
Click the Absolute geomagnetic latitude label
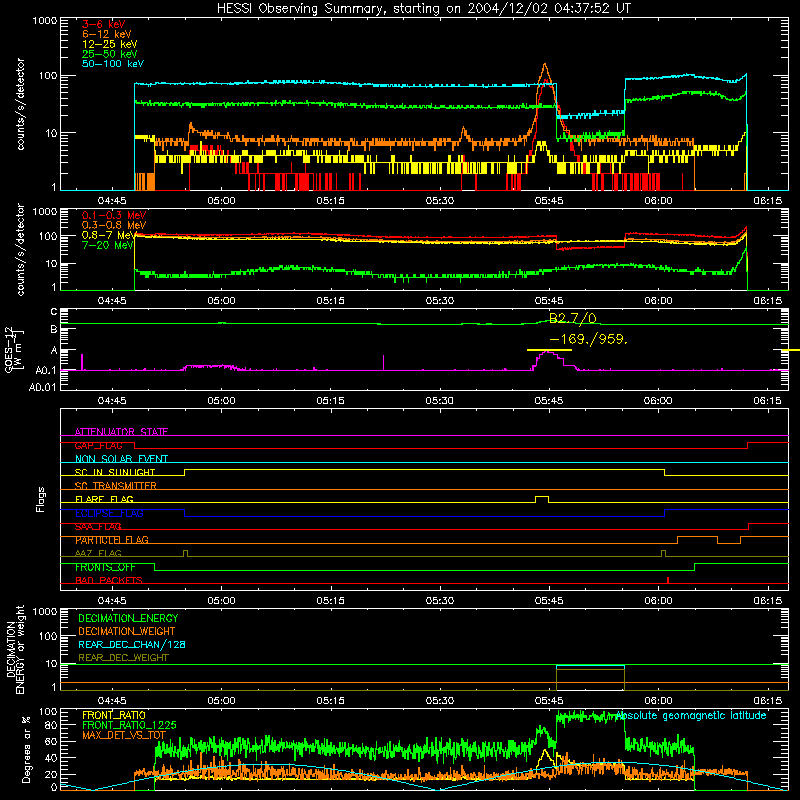(x=691, y=716)
